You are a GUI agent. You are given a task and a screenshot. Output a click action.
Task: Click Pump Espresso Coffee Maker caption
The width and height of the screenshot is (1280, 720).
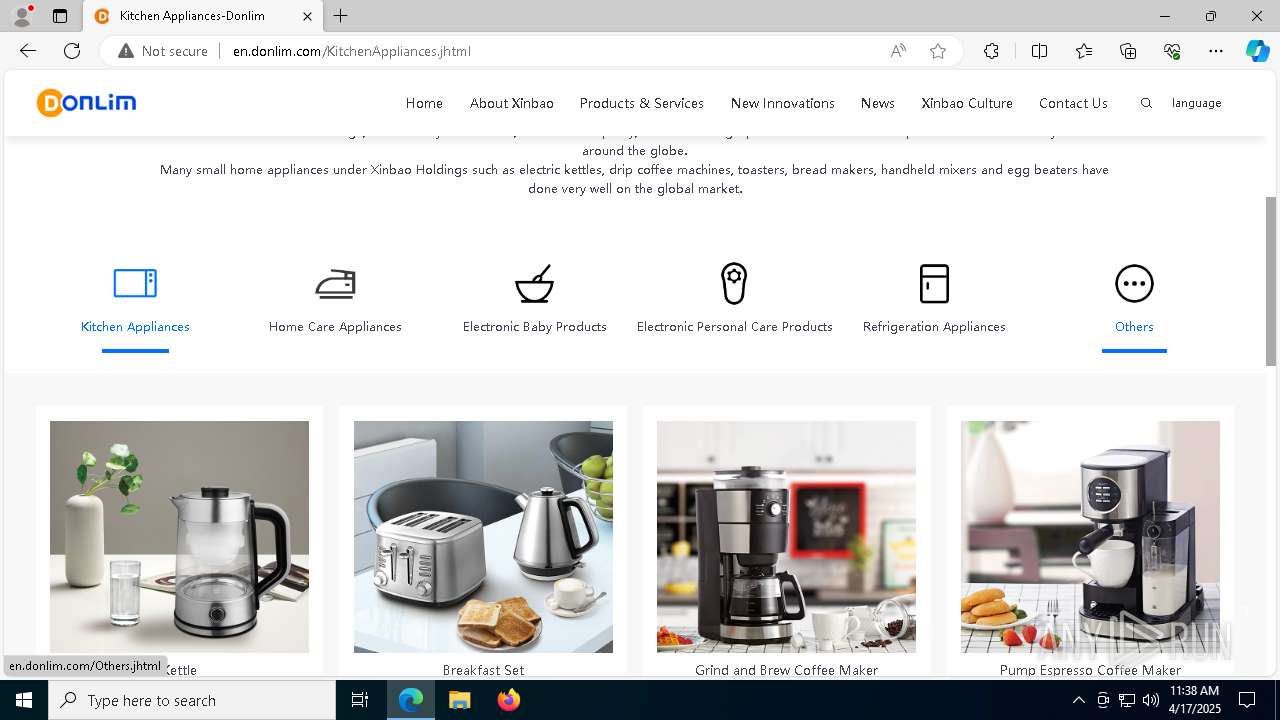(1090, 669)
